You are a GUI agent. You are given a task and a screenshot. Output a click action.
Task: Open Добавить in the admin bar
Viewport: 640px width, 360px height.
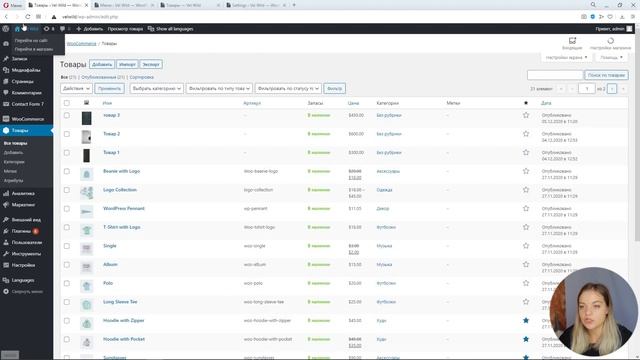90,29
